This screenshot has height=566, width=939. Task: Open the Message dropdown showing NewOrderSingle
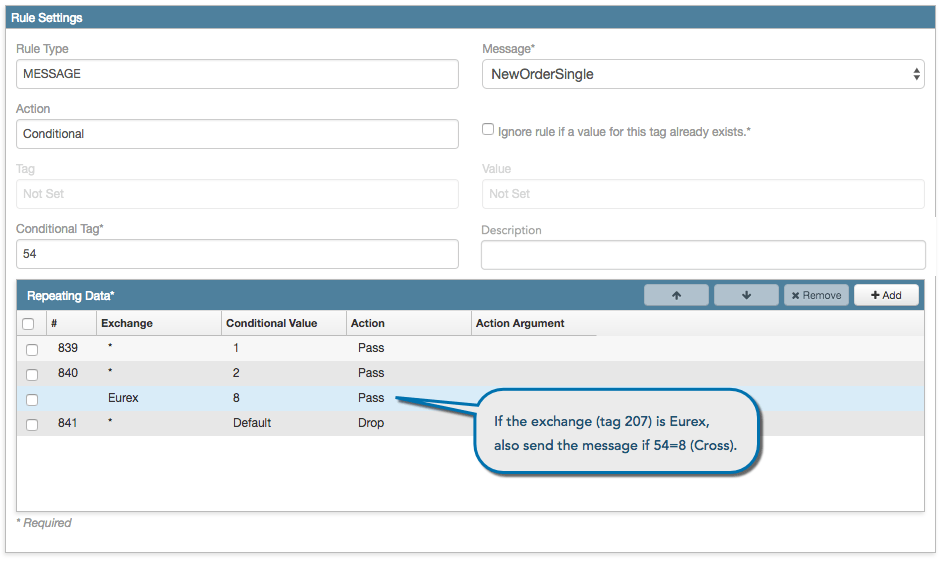[703, 74]
